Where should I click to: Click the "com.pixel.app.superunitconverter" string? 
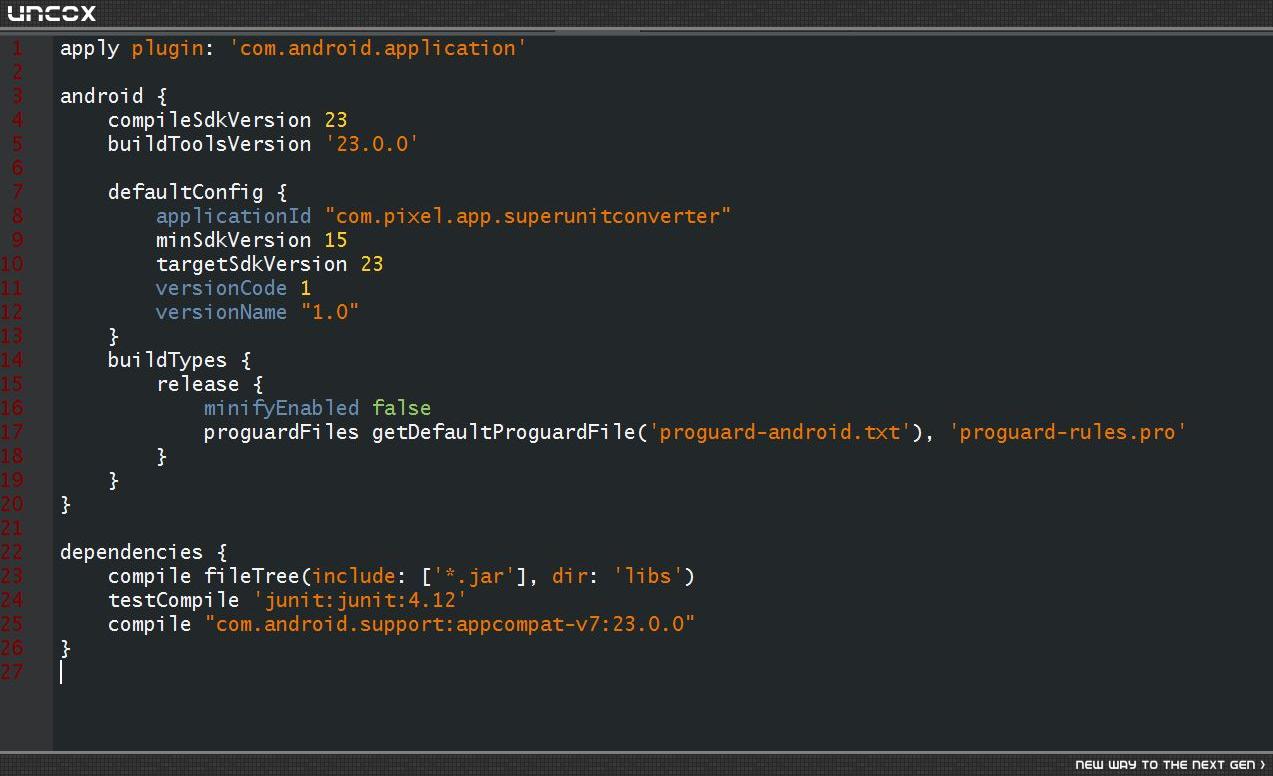[x=528, y=216]
